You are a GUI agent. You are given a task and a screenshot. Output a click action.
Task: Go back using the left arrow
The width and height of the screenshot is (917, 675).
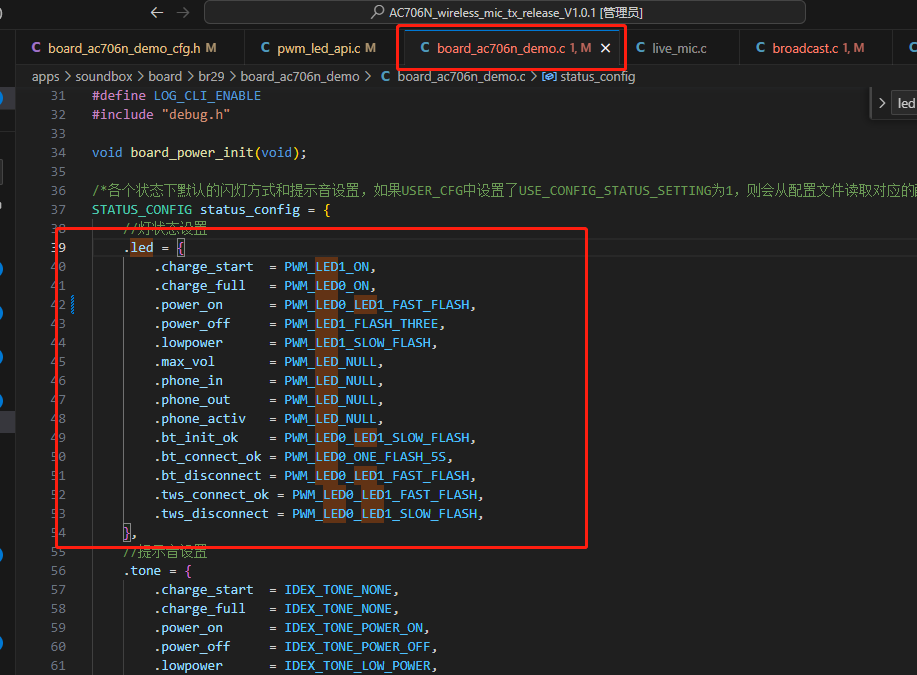156,12
